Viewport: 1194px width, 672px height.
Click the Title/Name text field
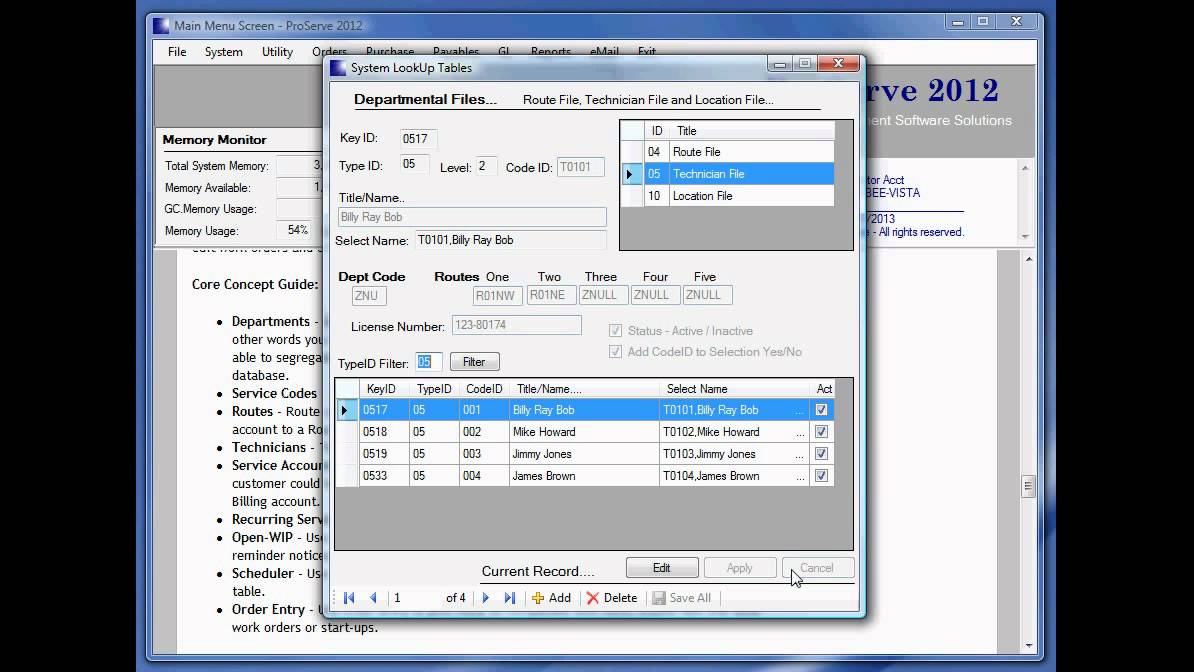coord(472,217)
